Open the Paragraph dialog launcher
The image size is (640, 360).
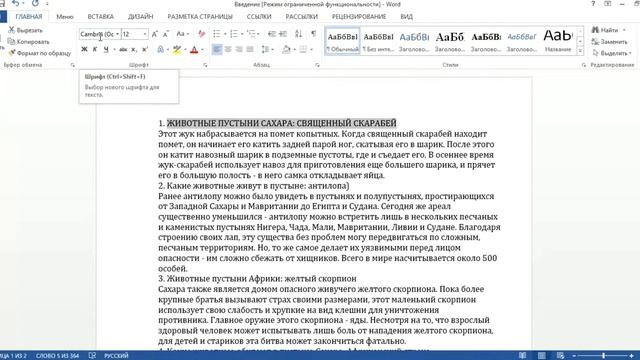click(317, 65)
